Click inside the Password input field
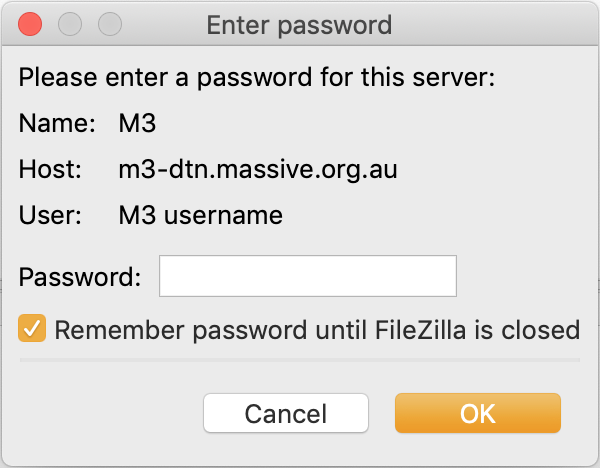The image size is (600, 468). click(308, 276)
